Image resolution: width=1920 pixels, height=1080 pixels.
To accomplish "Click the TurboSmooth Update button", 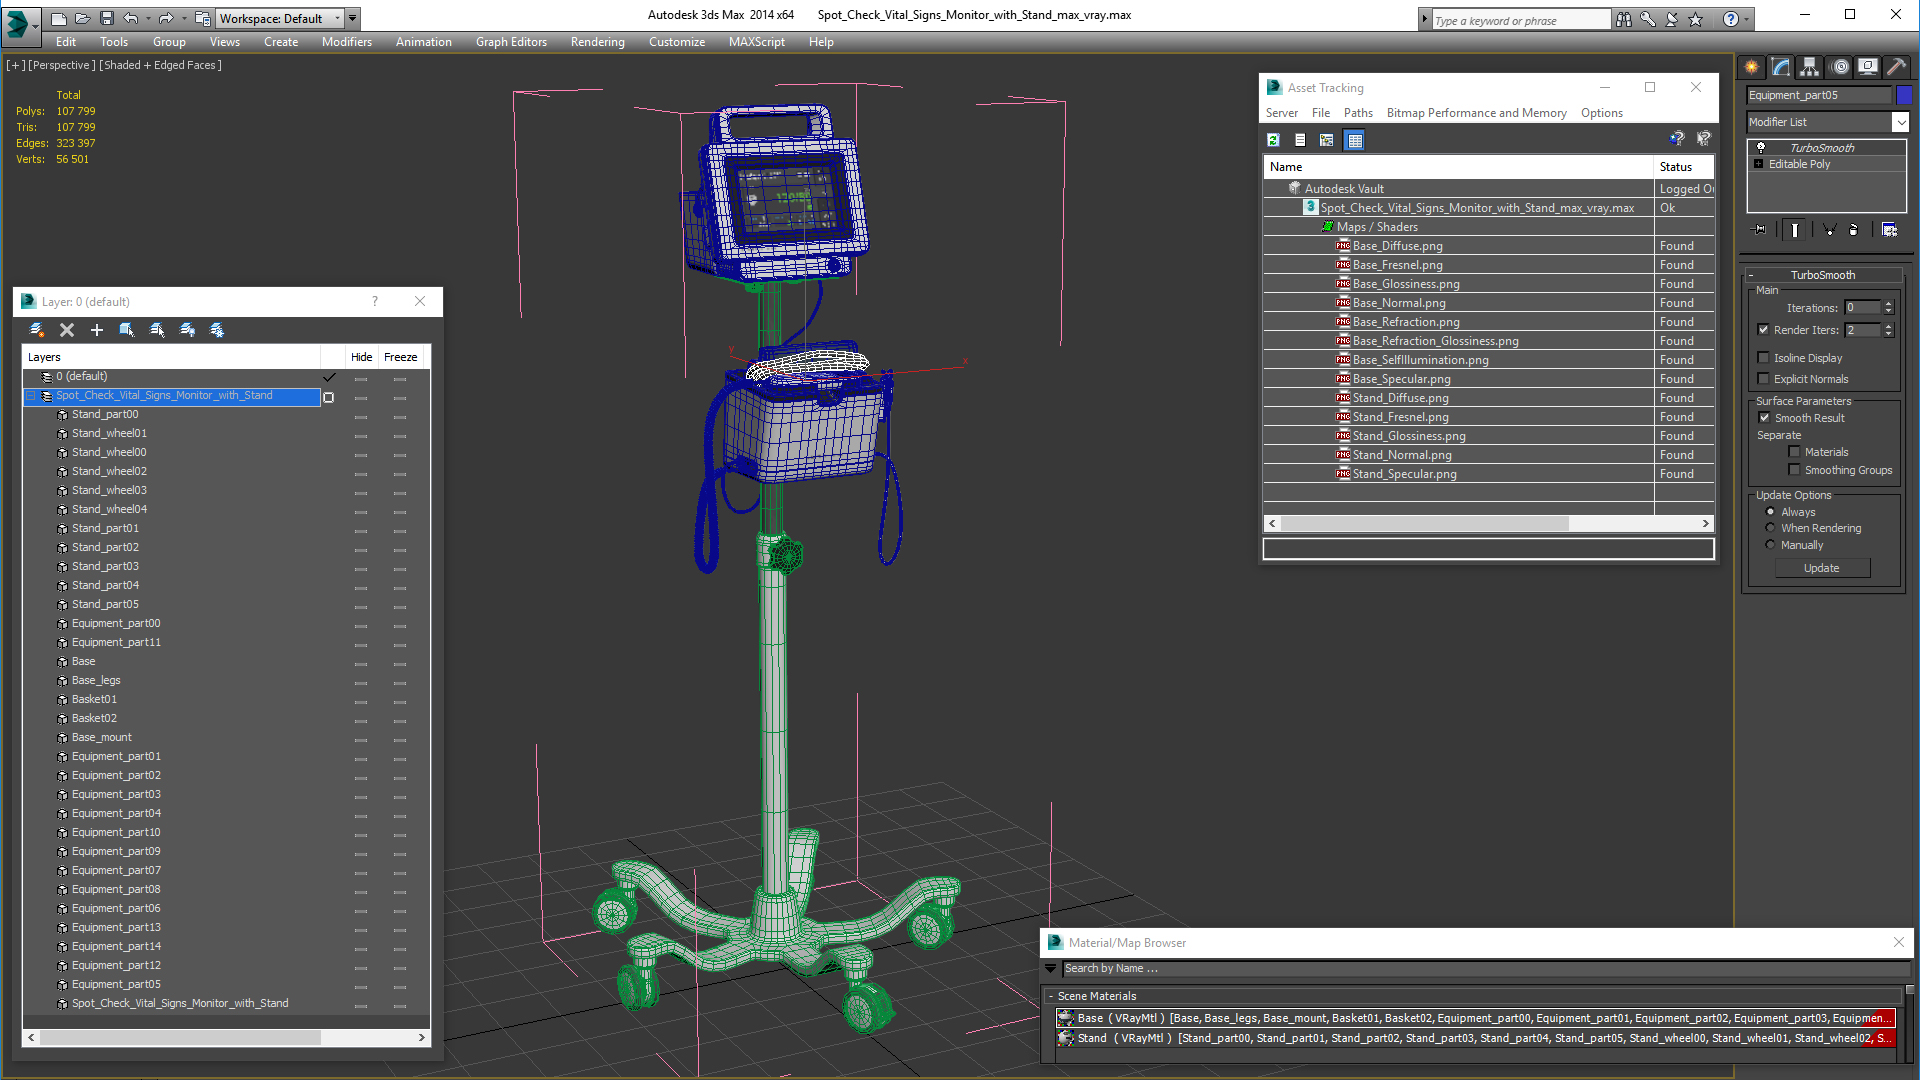I will coord(1821,568).
